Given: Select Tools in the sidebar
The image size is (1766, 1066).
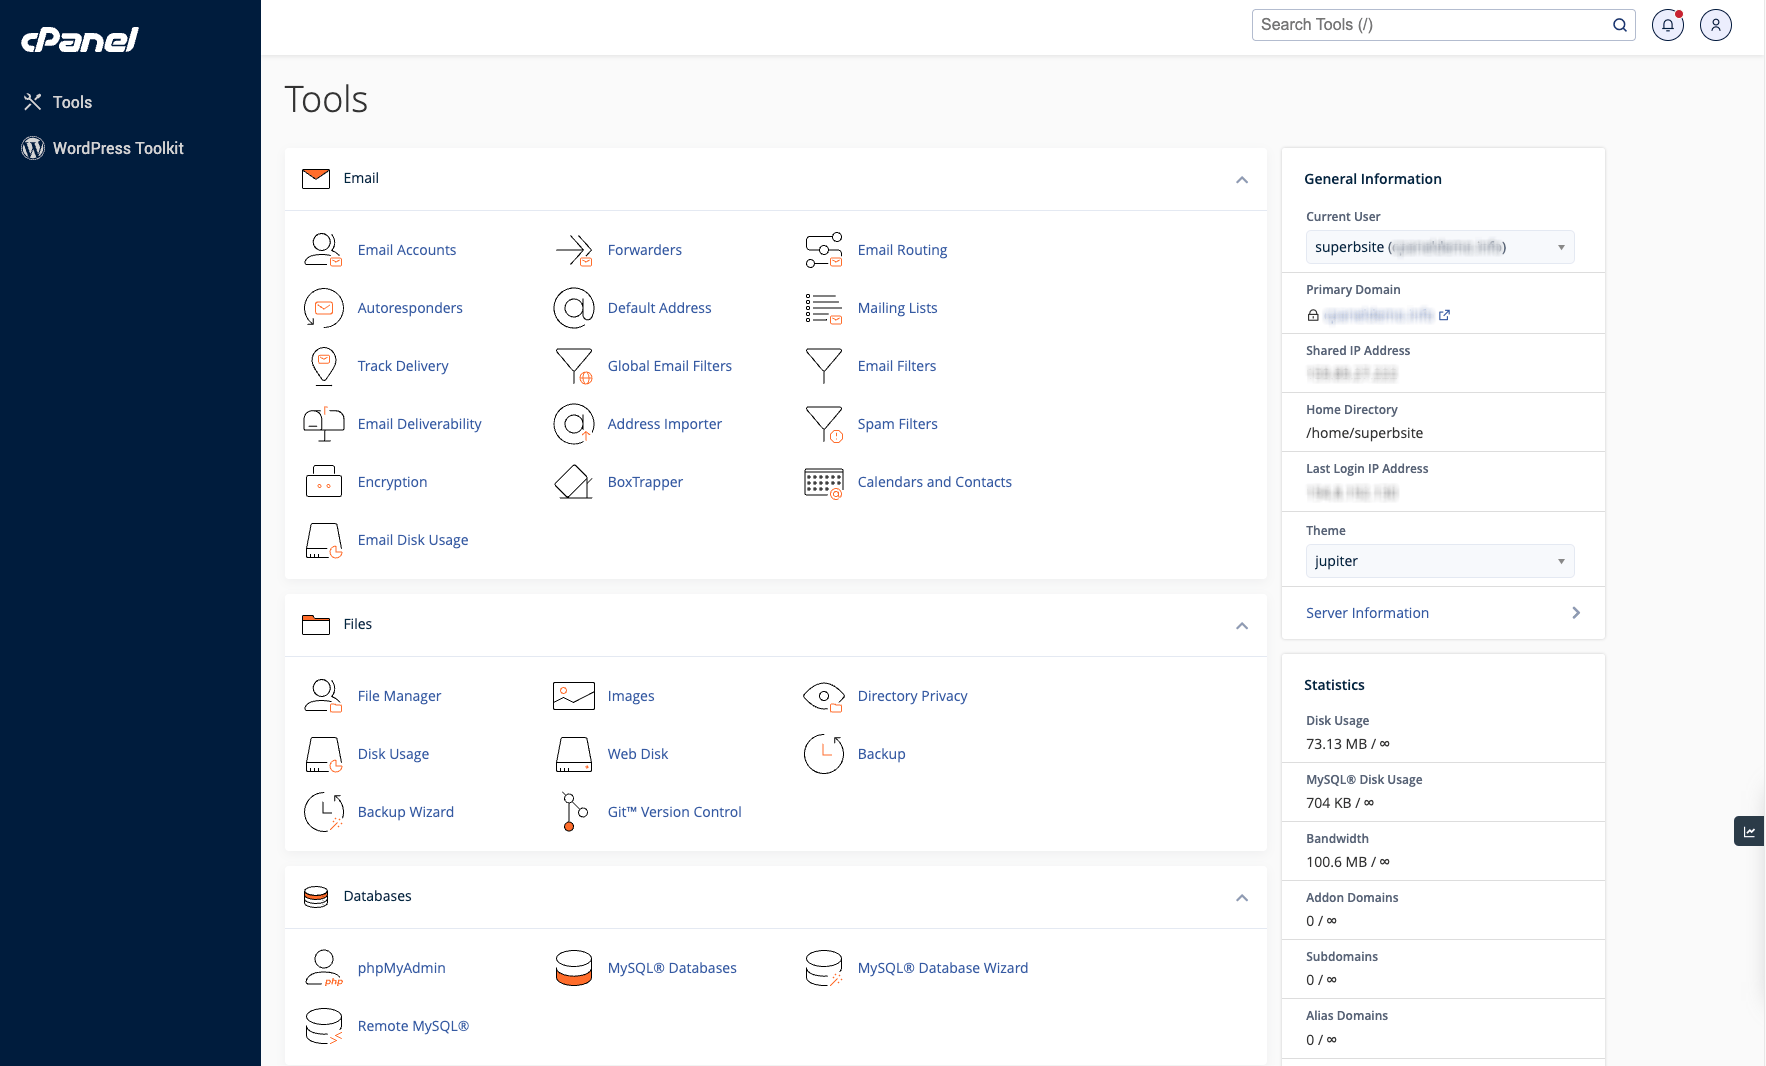Looking at the screenshot, I should point(72,102).
